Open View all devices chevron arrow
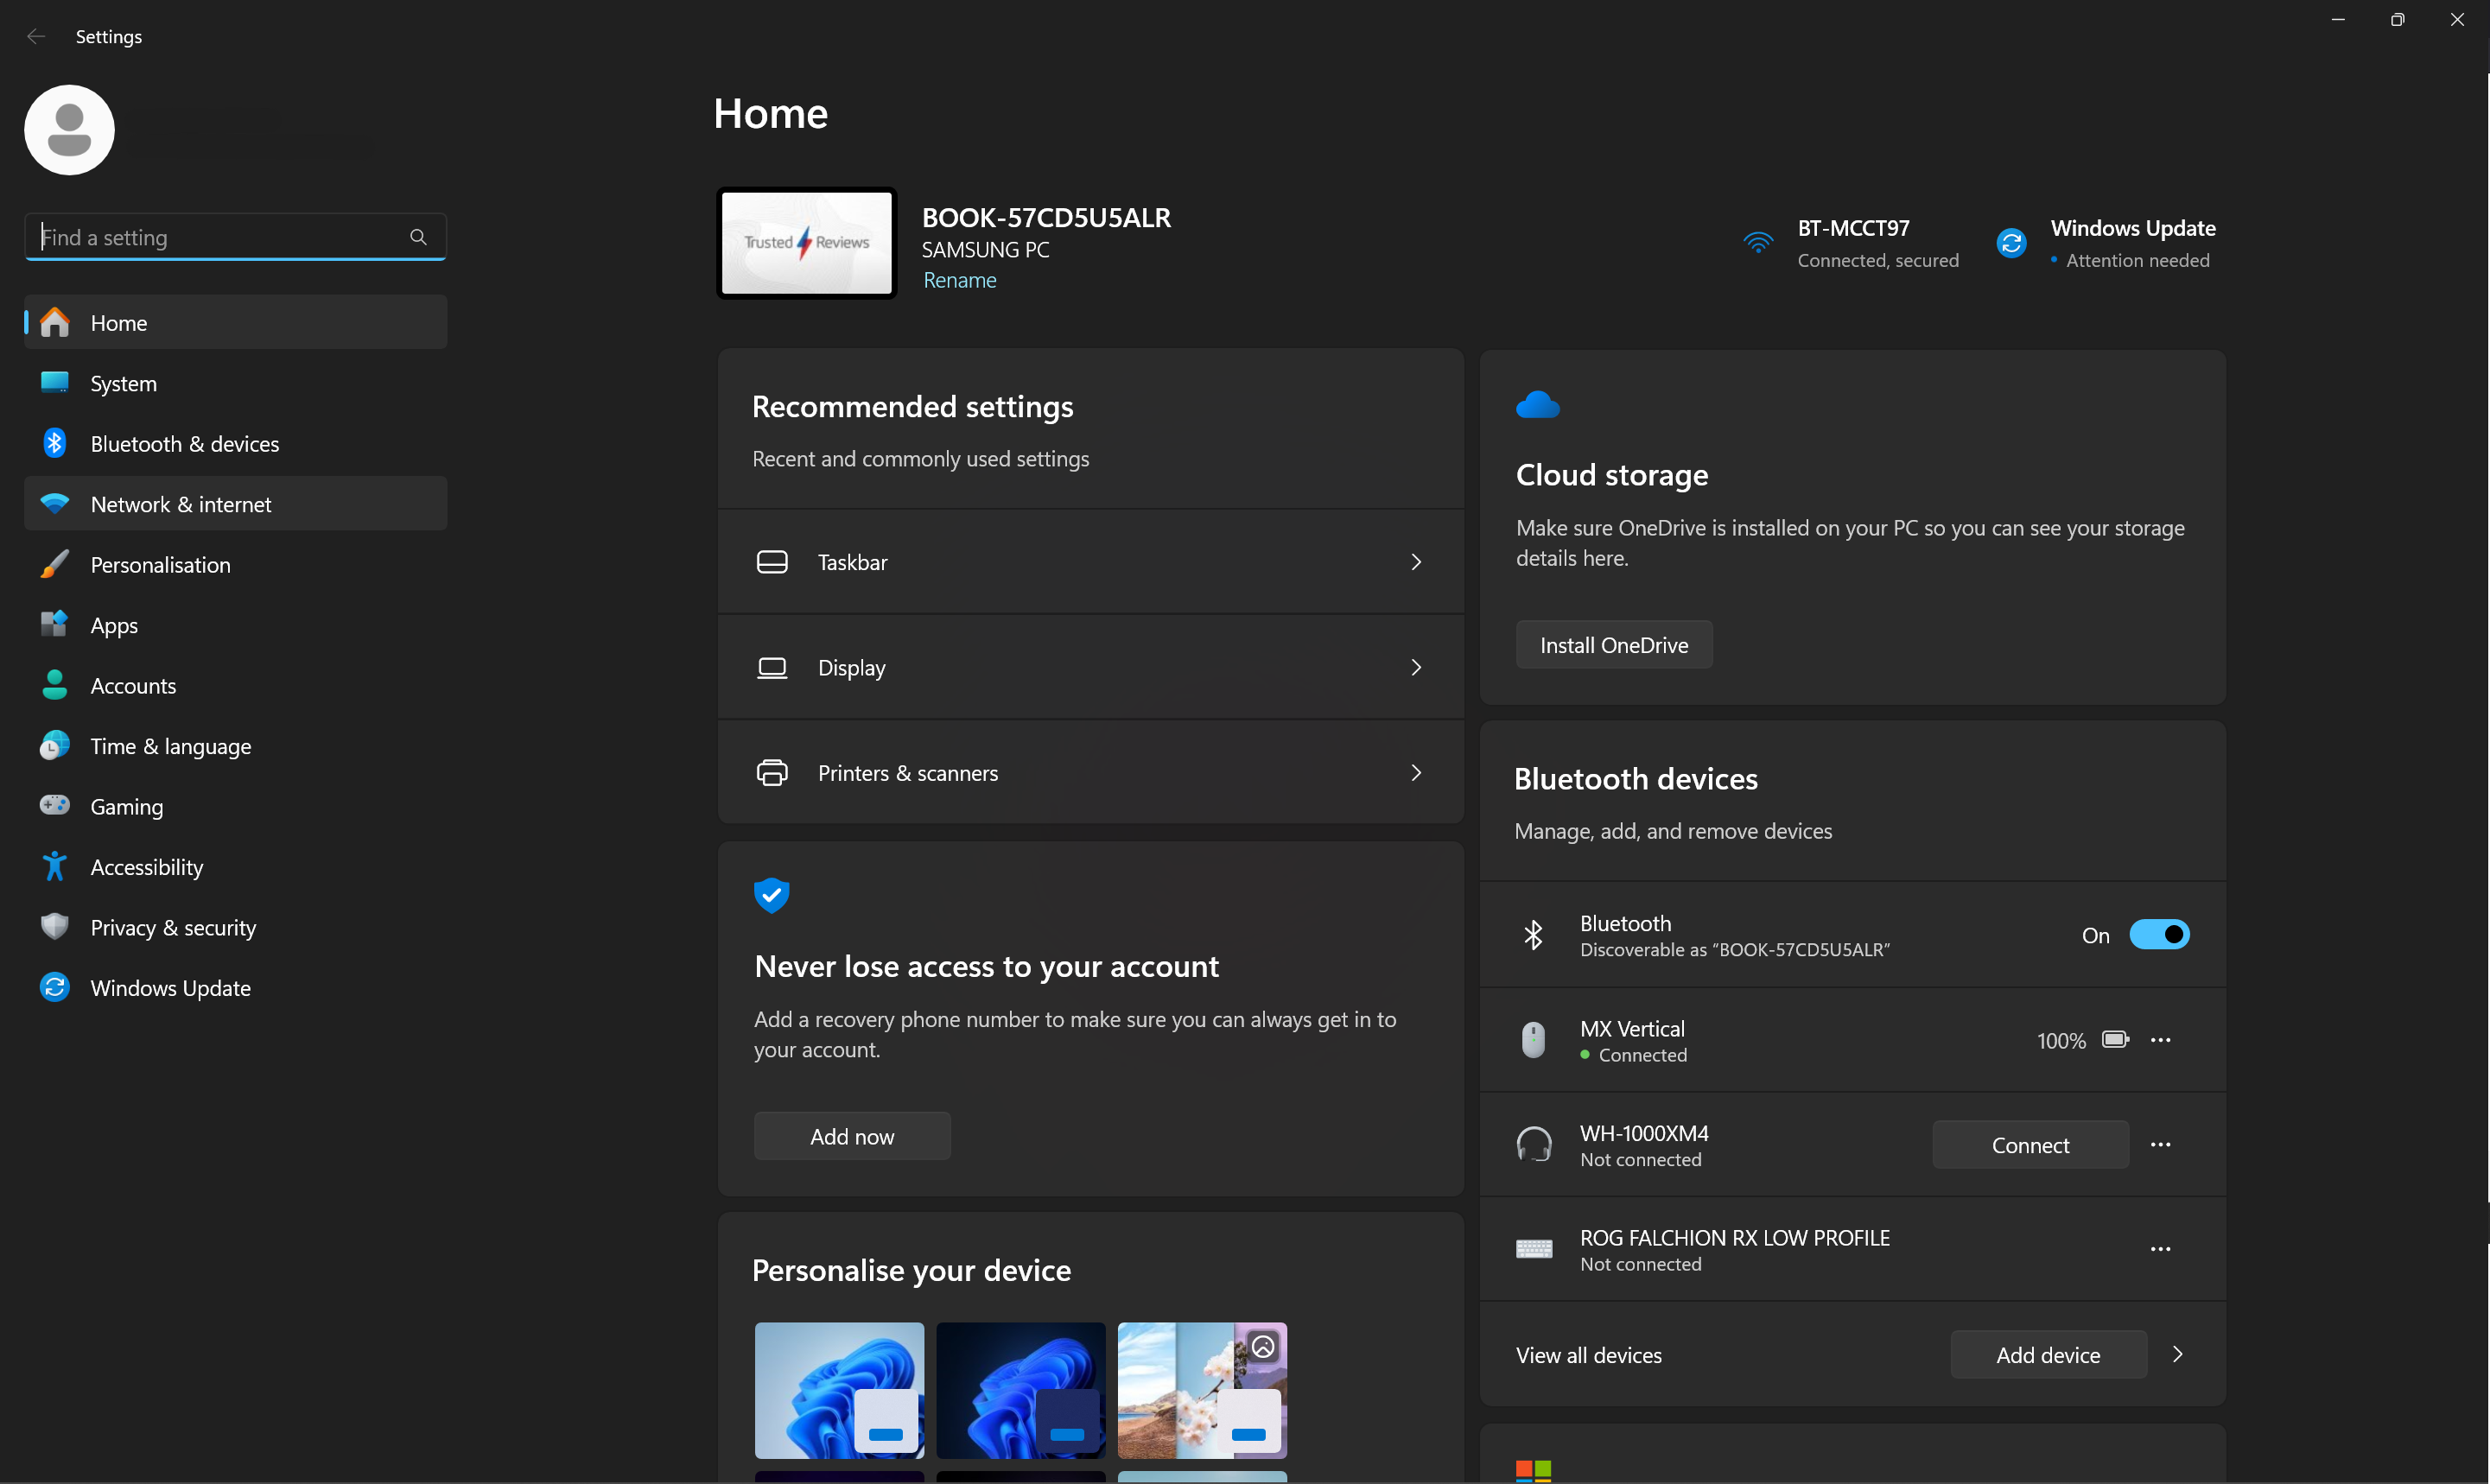The width and height of the screenshot is (2490, 1484). [2178, 1355]
